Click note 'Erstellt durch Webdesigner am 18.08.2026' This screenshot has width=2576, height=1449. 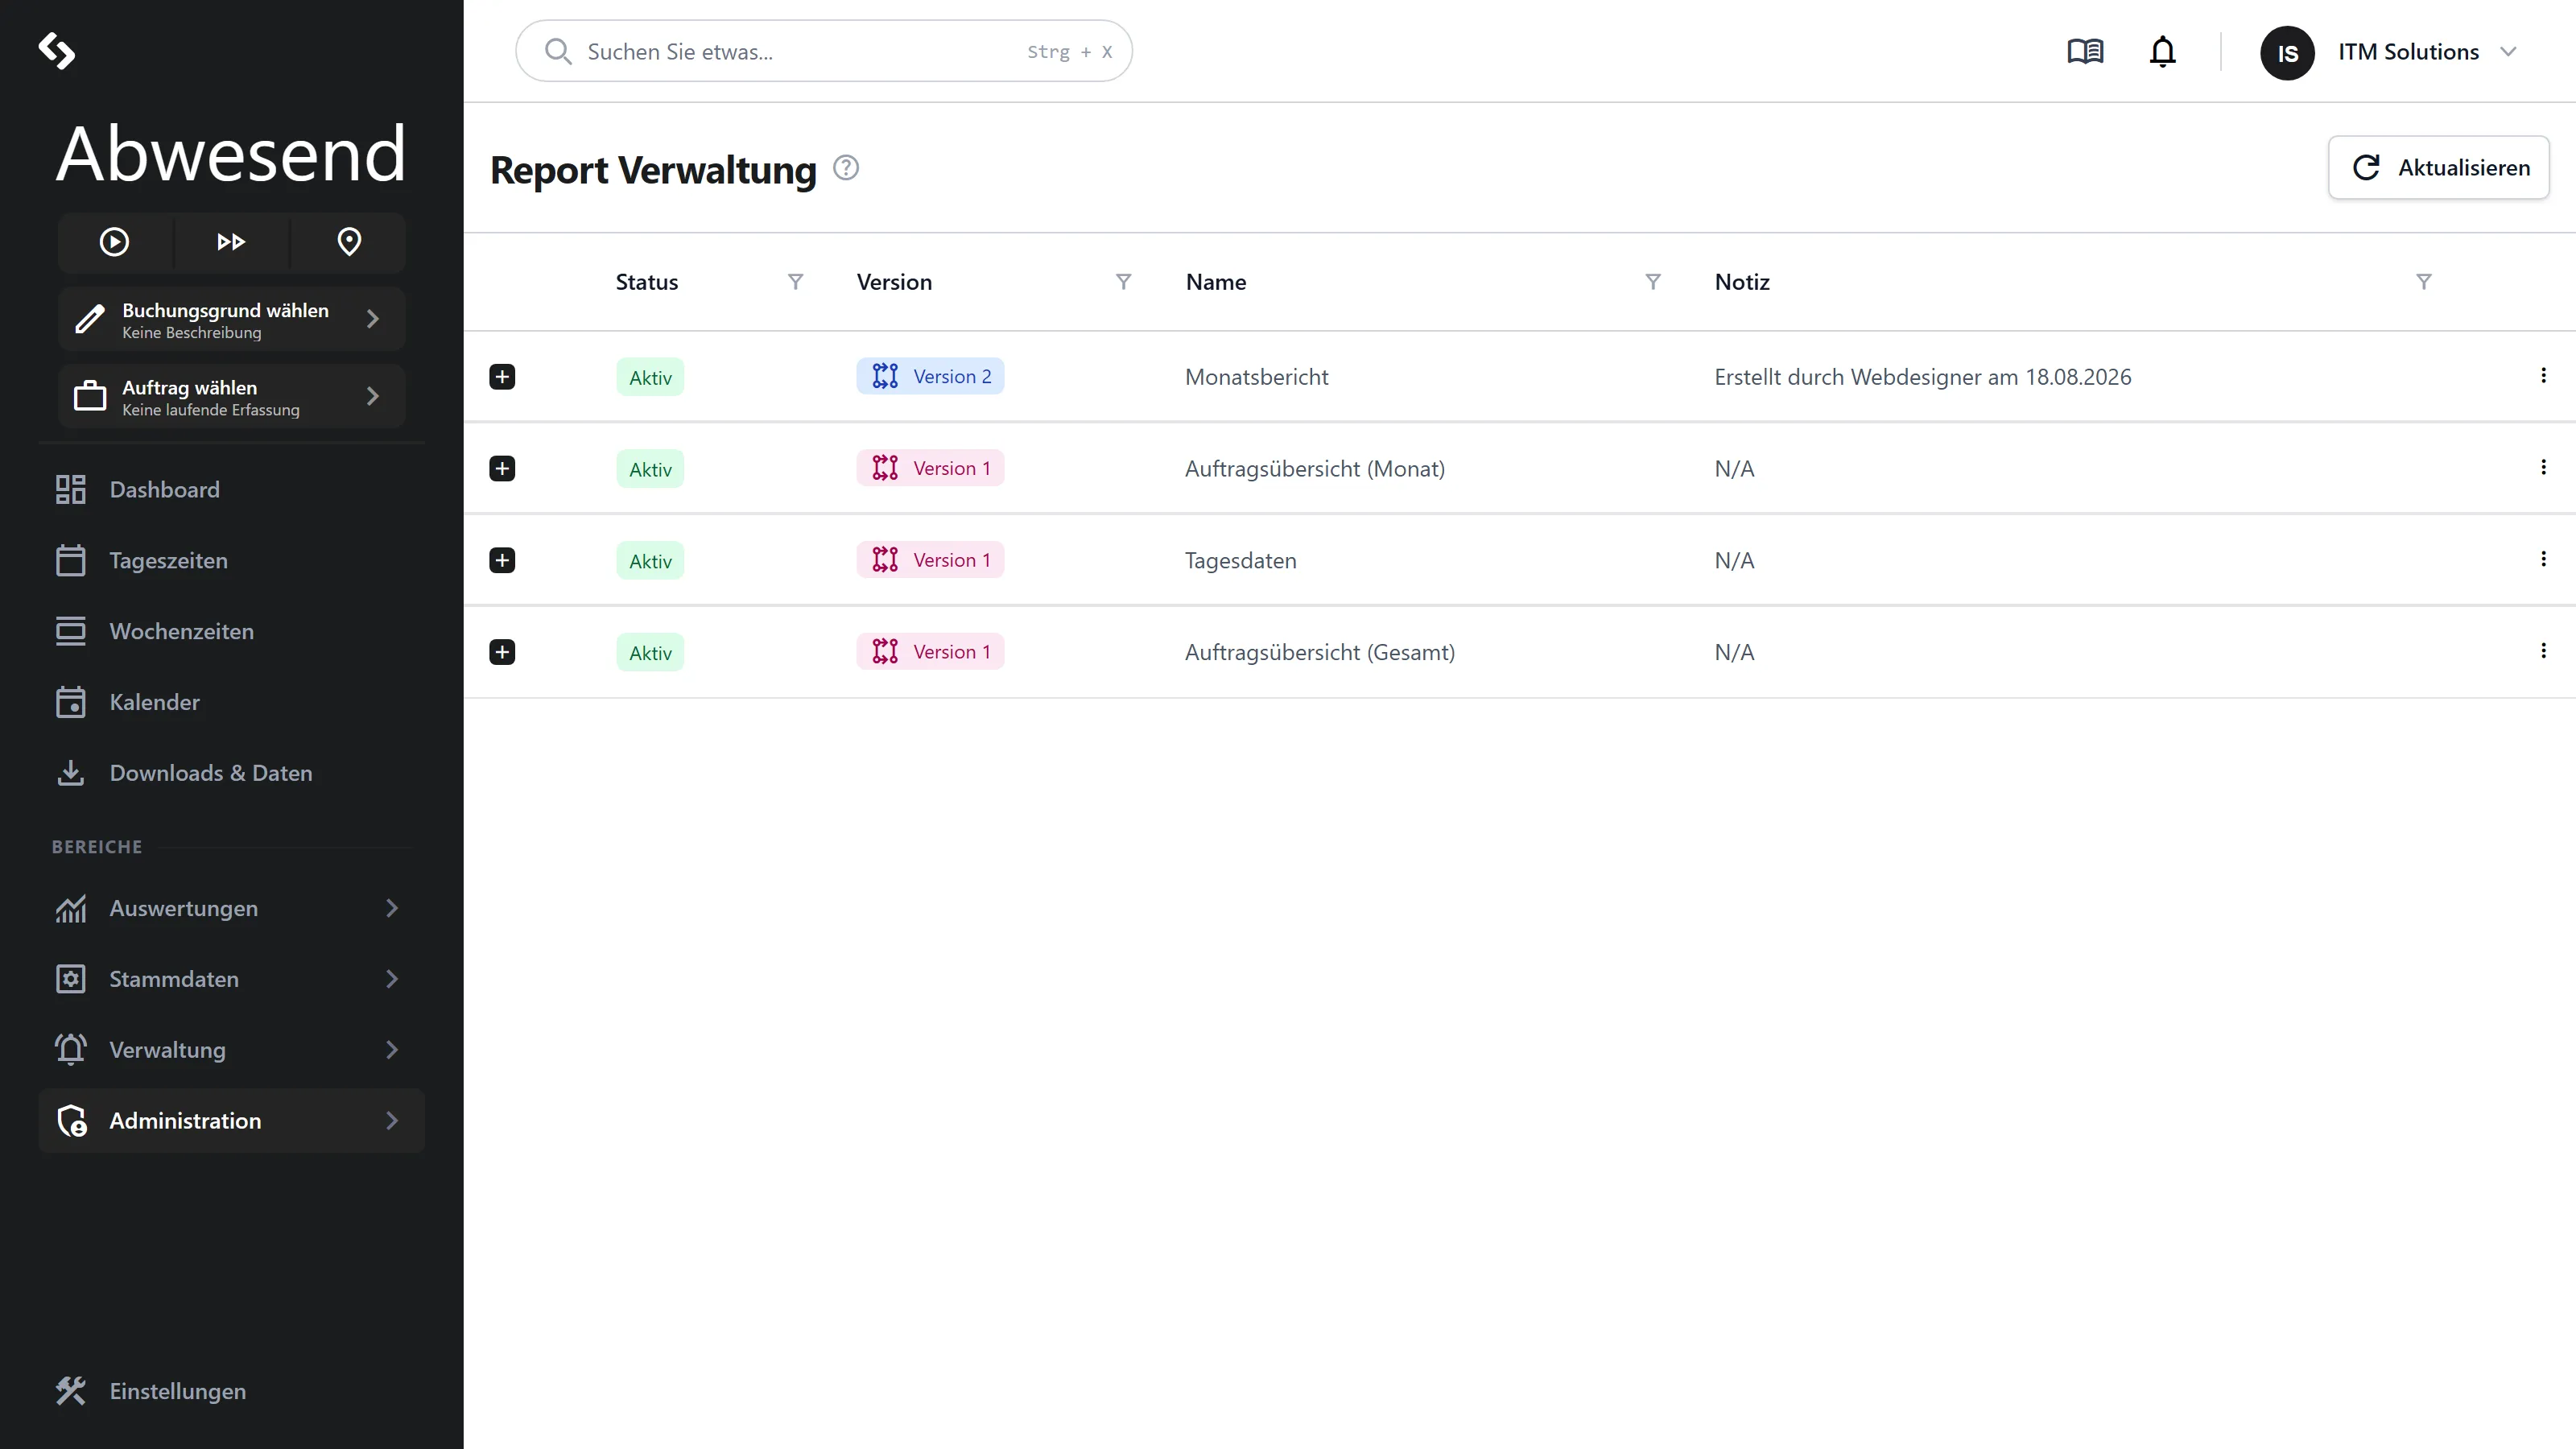click(1922, 378)
